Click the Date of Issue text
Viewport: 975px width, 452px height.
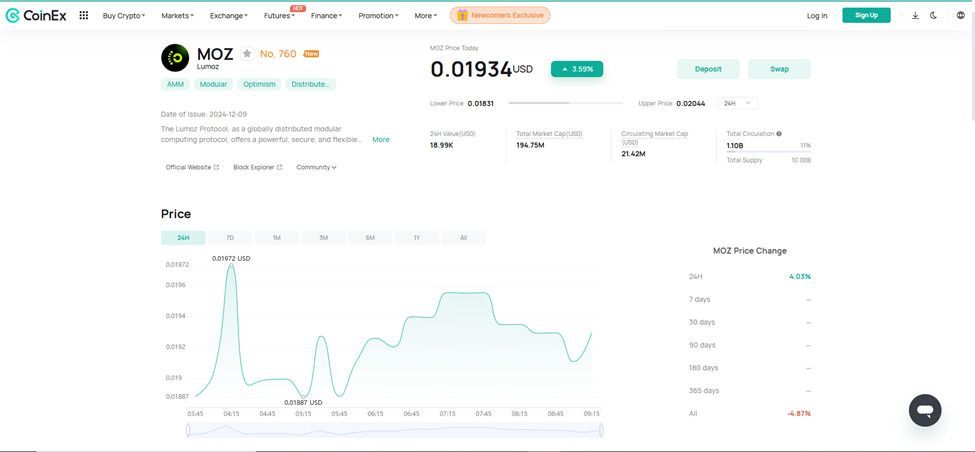[204, 114]
